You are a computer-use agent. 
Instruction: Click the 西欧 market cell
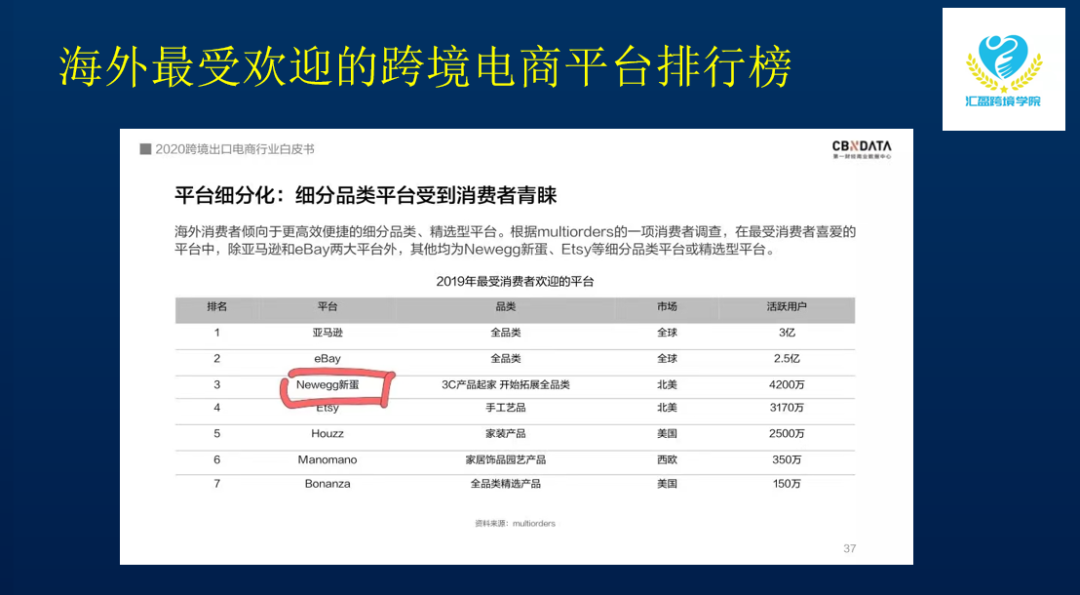pos(667,459)
